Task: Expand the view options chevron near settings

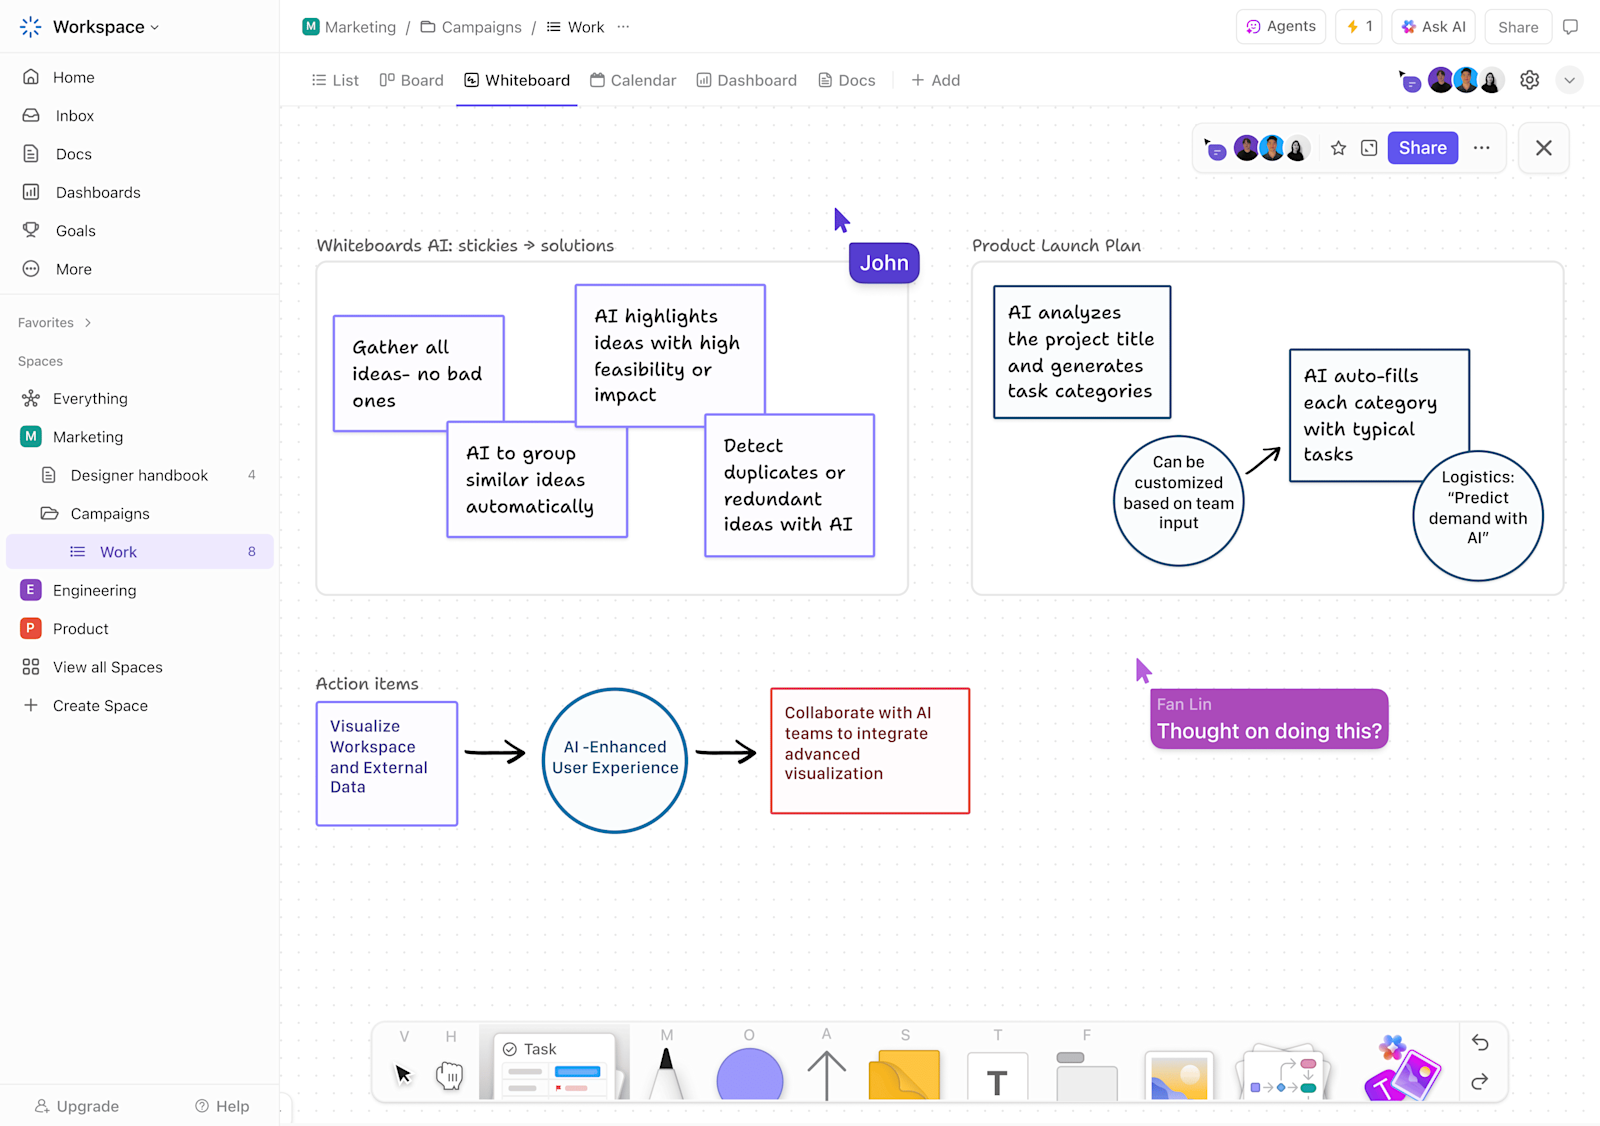Action: pos(1570,80)
